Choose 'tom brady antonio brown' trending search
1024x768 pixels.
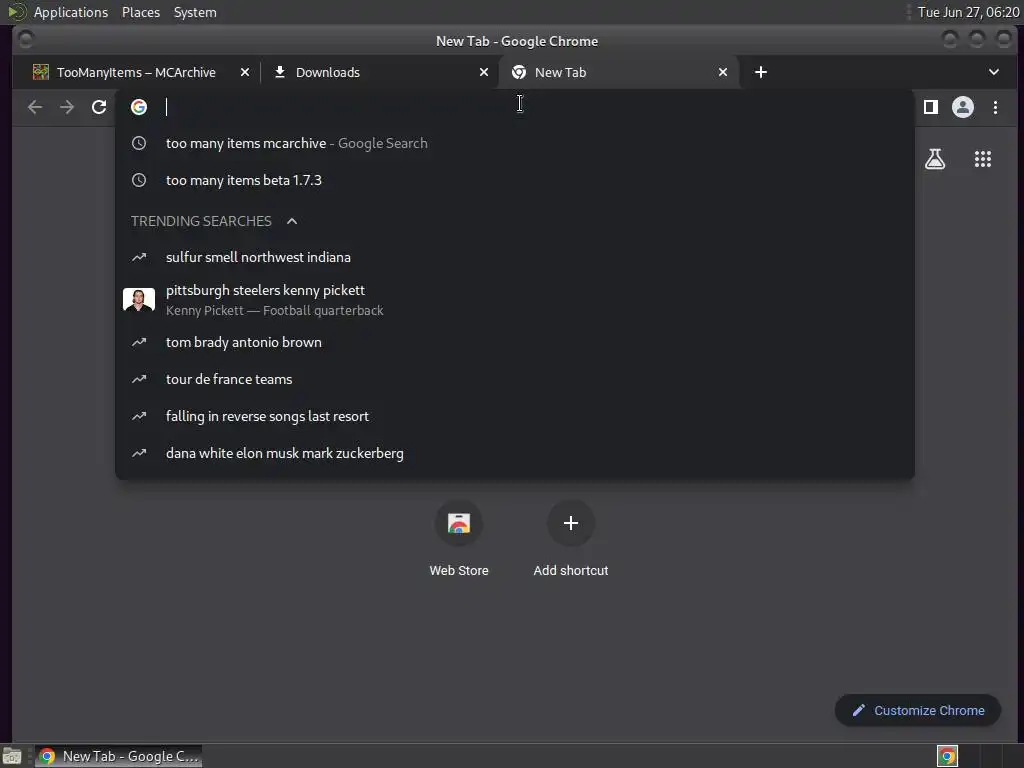pos(515,342)
